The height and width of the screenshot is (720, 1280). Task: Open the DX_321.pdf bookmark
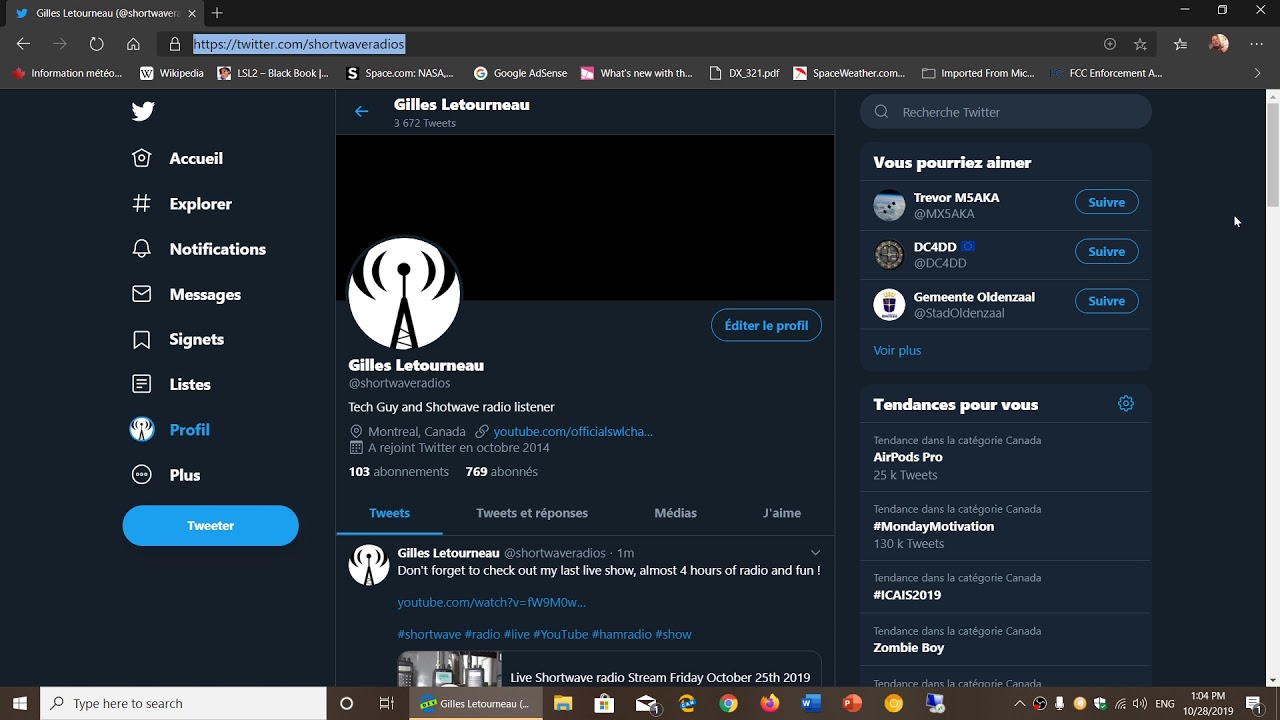[x=744, y=73]
